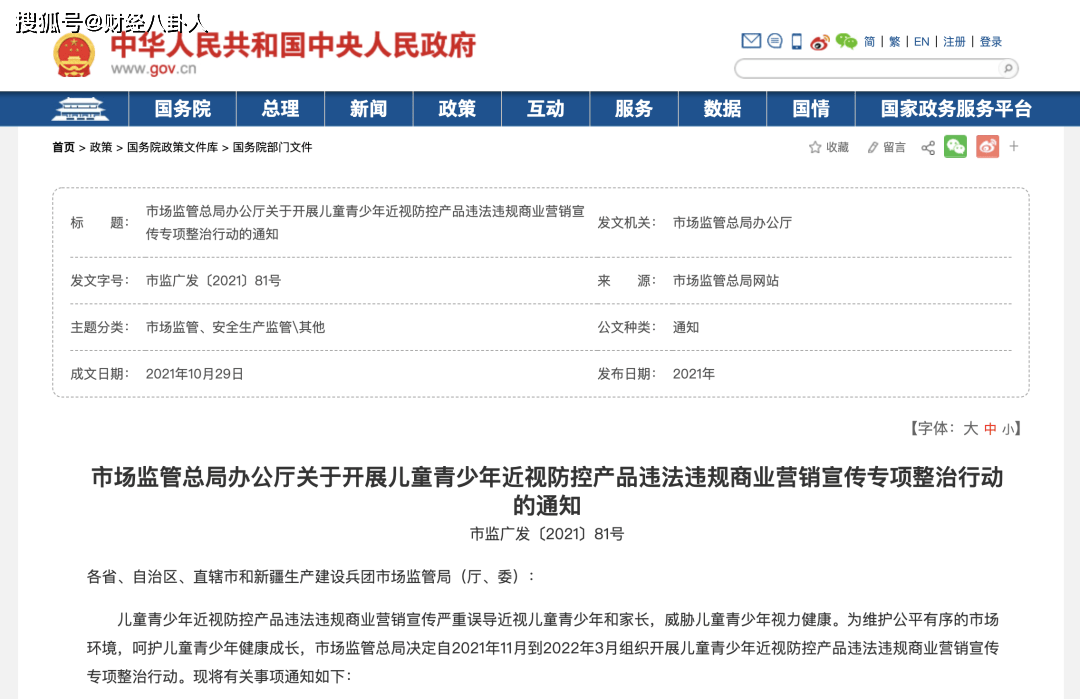This screenshot has width=1080, height=699.
Task: Click the magnifier search icon
Action: click(1007, 69)
